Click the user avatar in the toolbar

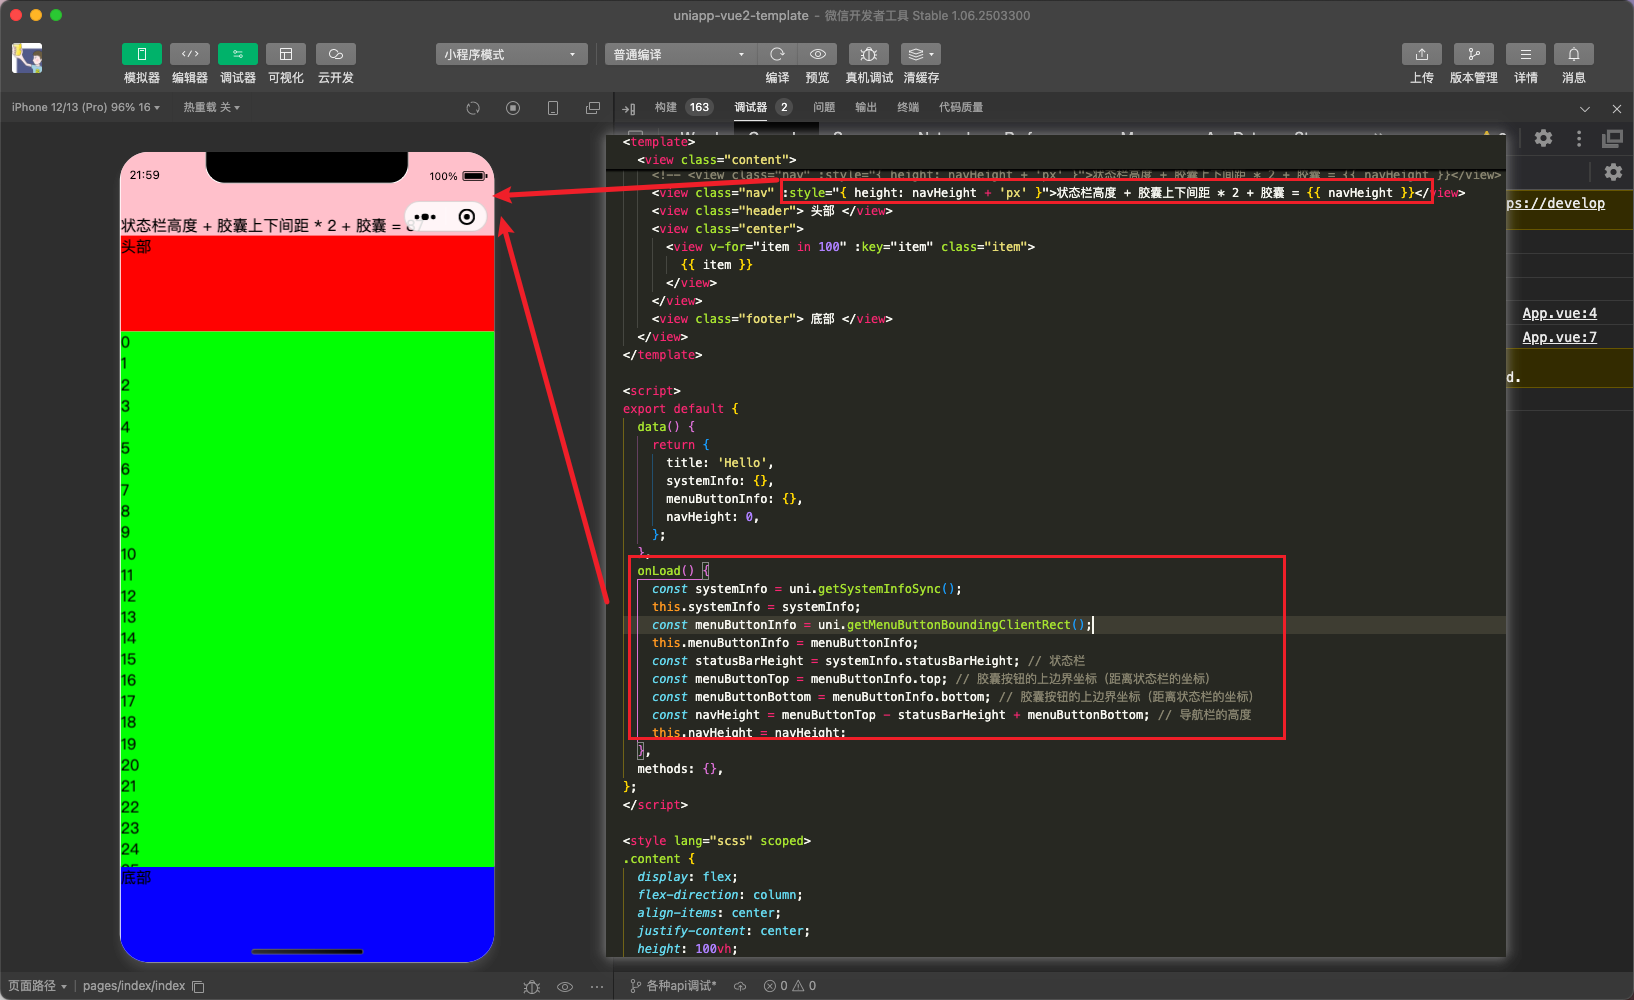click(27, 58)
